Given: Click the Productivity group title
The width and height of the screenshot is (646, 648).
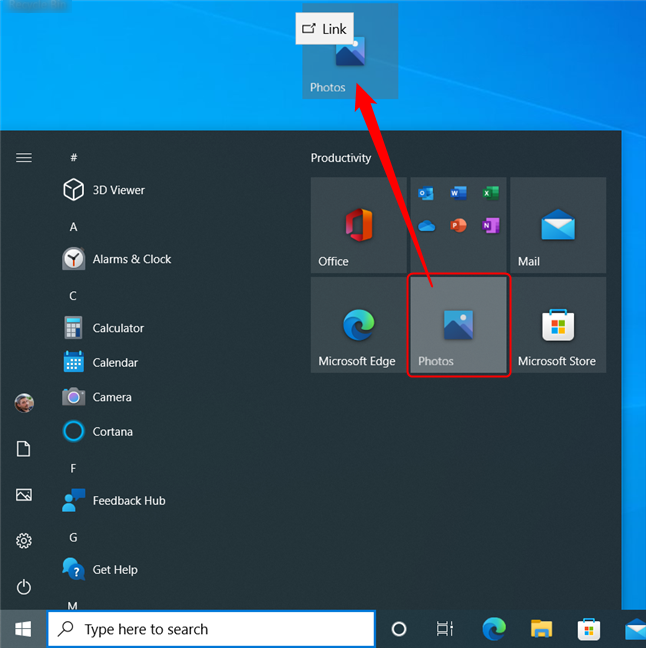Looking at the screenshot, I should pyautogui.click(x=341, y=158).
